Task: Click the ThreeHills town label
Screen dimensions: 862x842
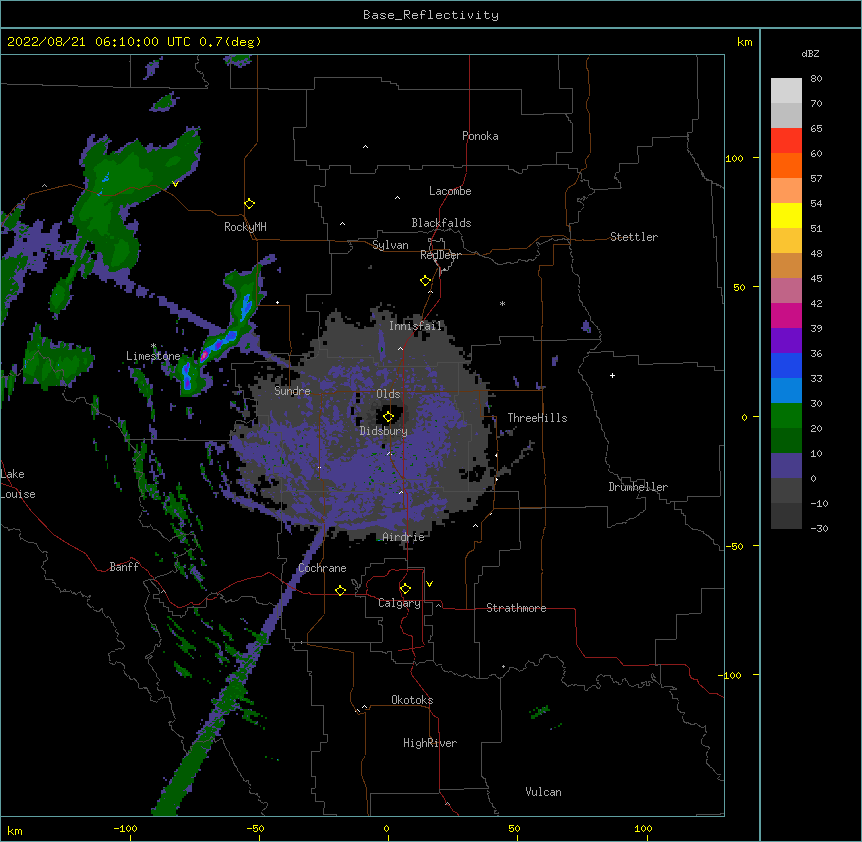Action: (537, 418)
